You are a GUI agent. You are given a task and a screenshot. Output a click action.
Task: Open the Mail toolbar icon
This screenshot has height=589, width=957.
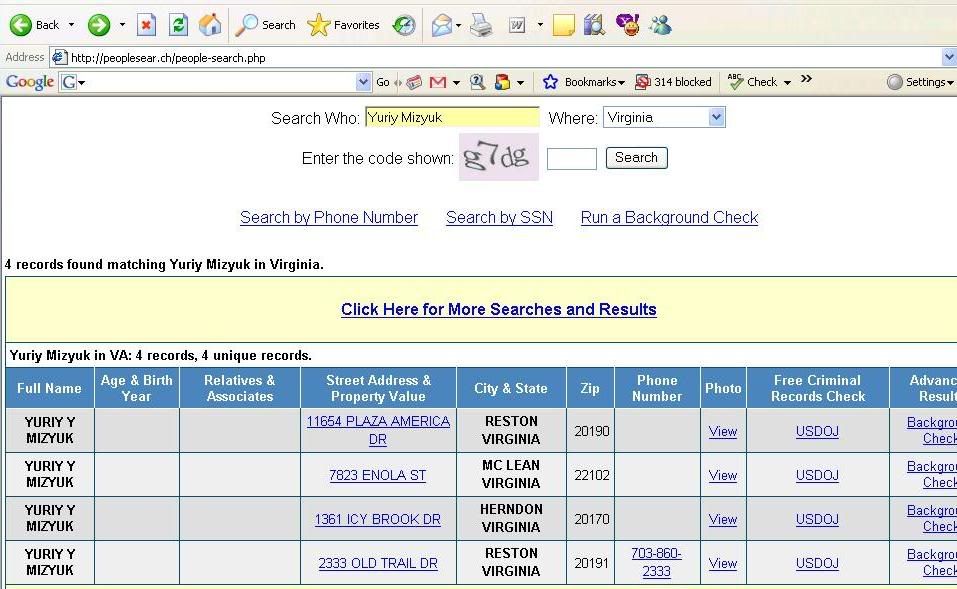pyautogui.click(x=441, y=25)
